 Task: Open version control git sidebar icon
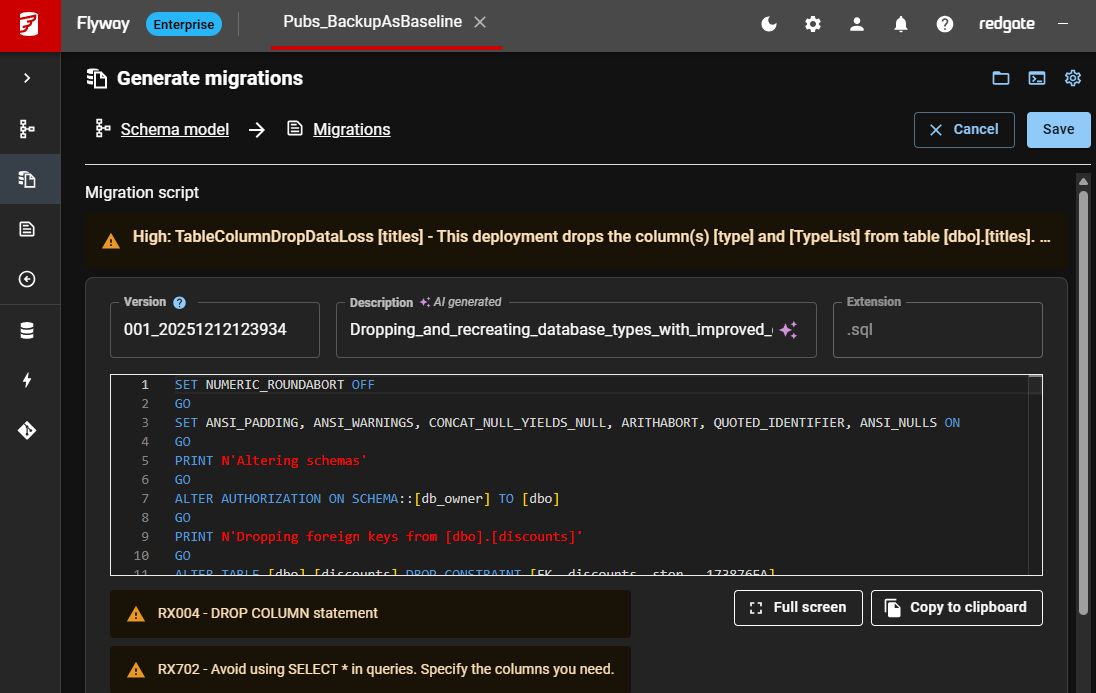[28, 431]
